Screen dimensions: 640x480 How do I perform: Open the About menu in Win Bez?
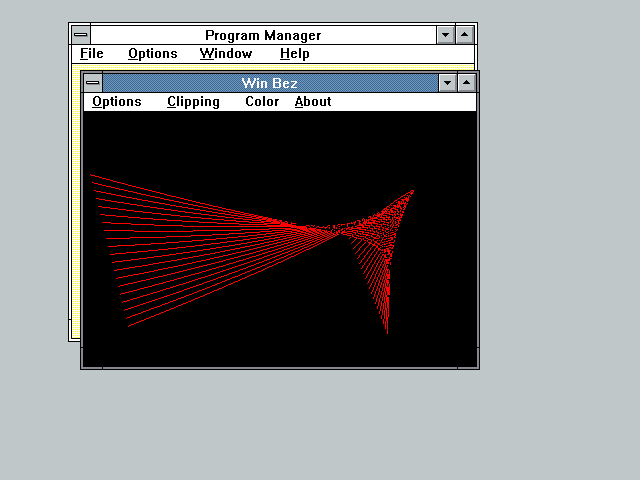(313, 102)
